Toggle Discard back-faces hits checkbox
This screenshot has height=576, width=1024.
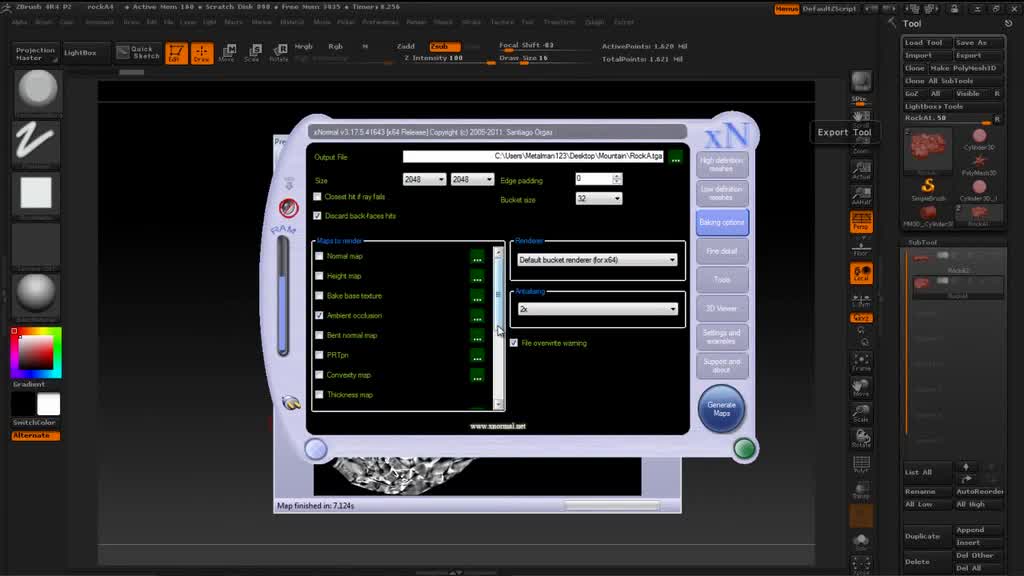(x=317, y=216)
